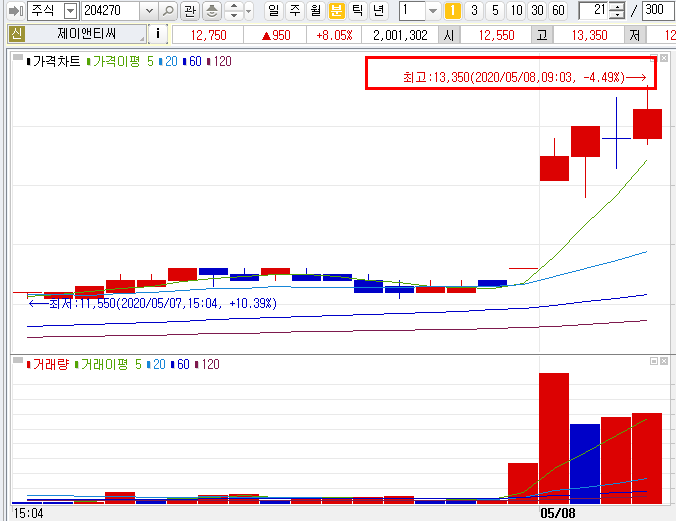Maximize the volume chart panel

tap(654, 361)
